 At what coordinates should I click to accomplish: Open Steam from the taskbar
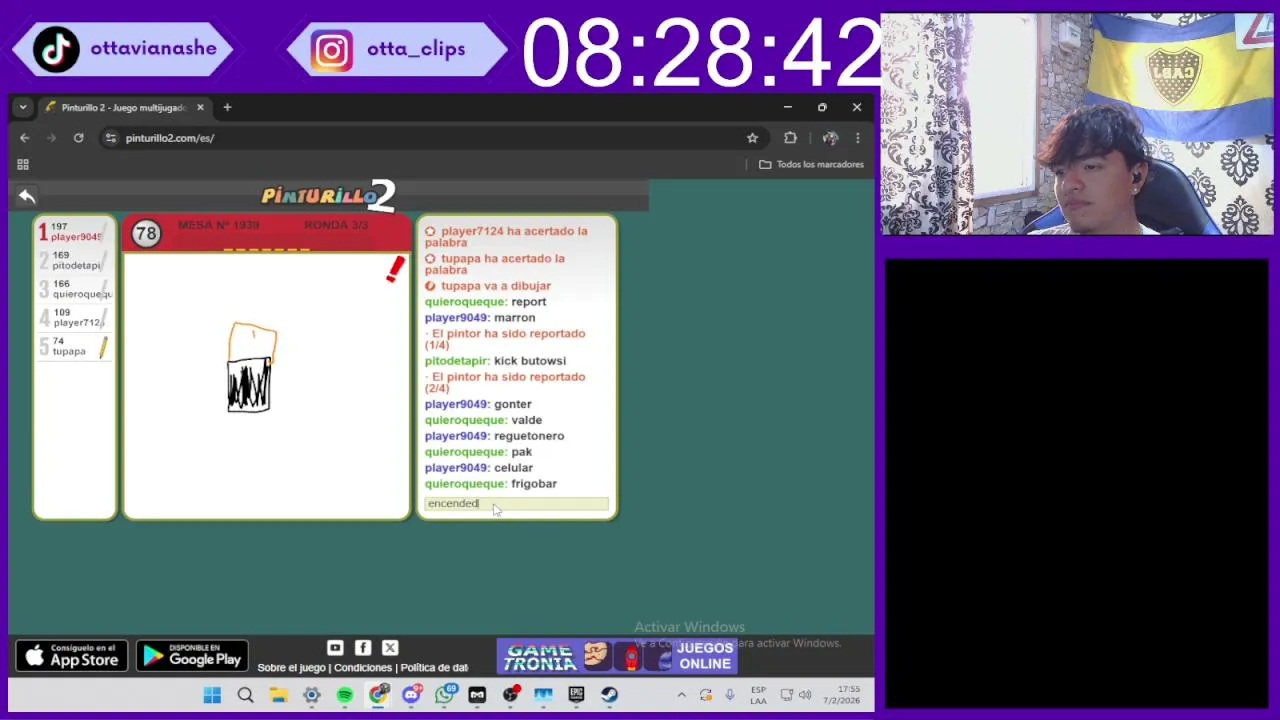tap(609, 695)
